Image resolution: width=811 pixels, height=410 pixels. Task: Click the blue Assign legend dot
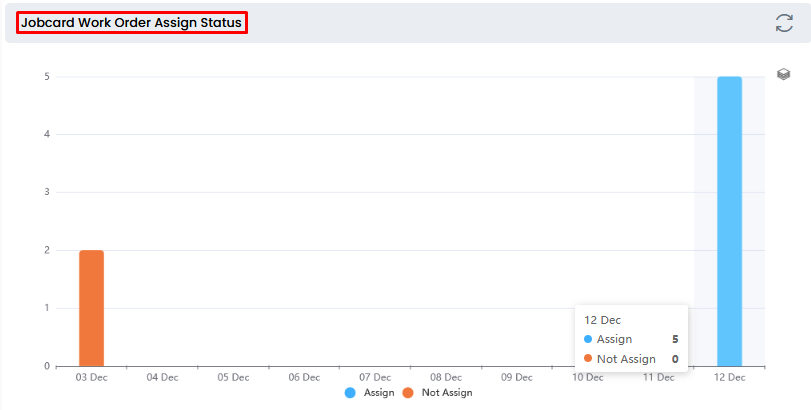point(350,393)
